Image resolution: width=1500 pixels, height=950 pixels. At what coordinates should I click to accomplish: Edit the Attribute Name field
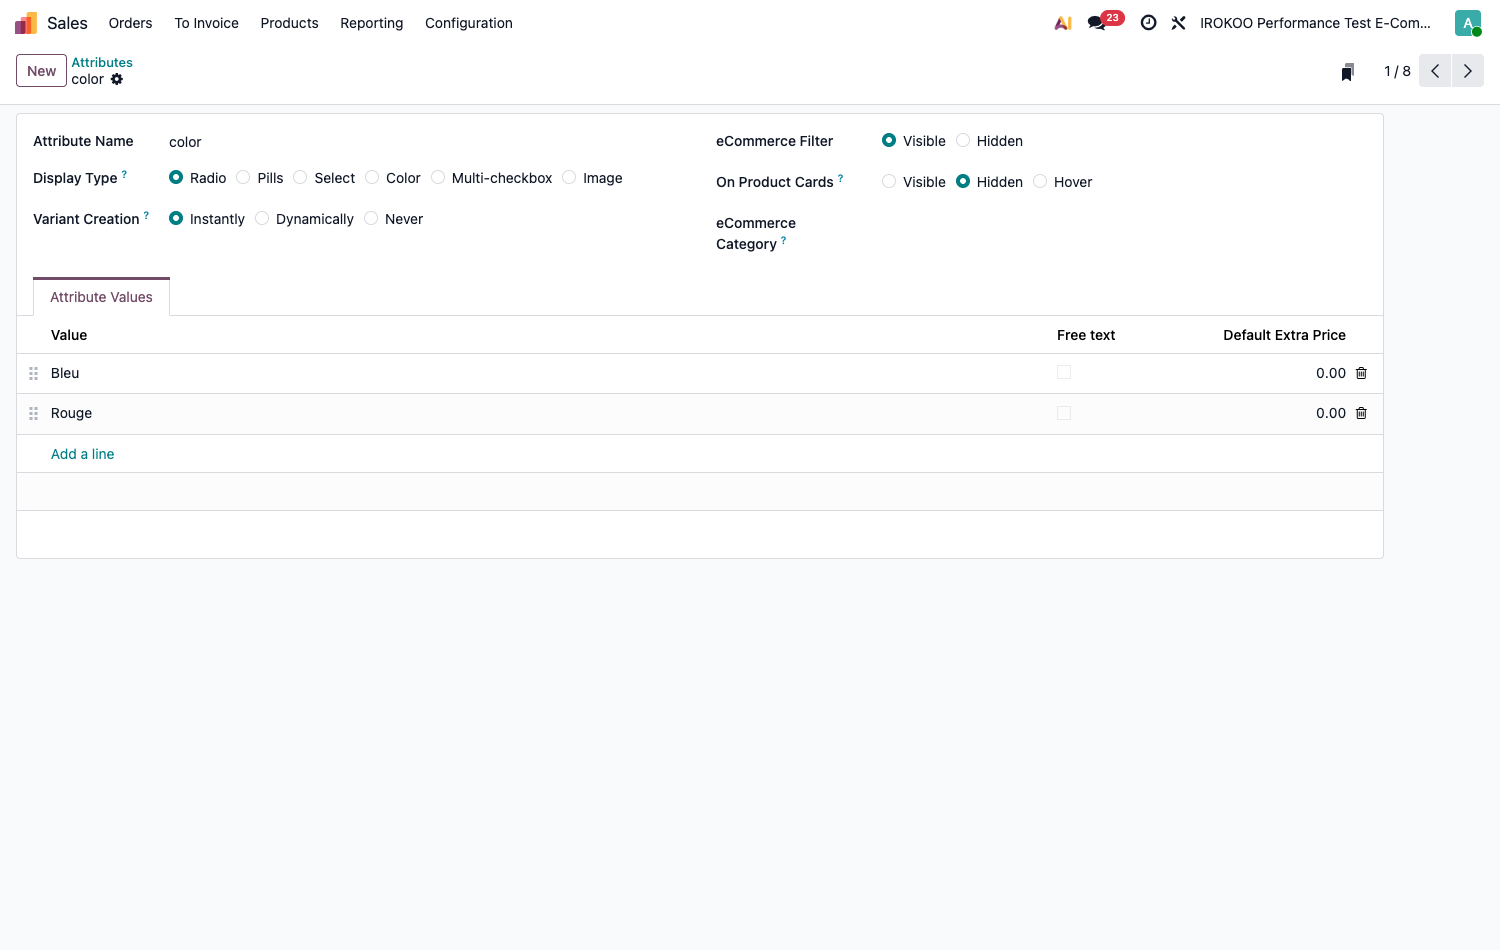pos(424,142)
